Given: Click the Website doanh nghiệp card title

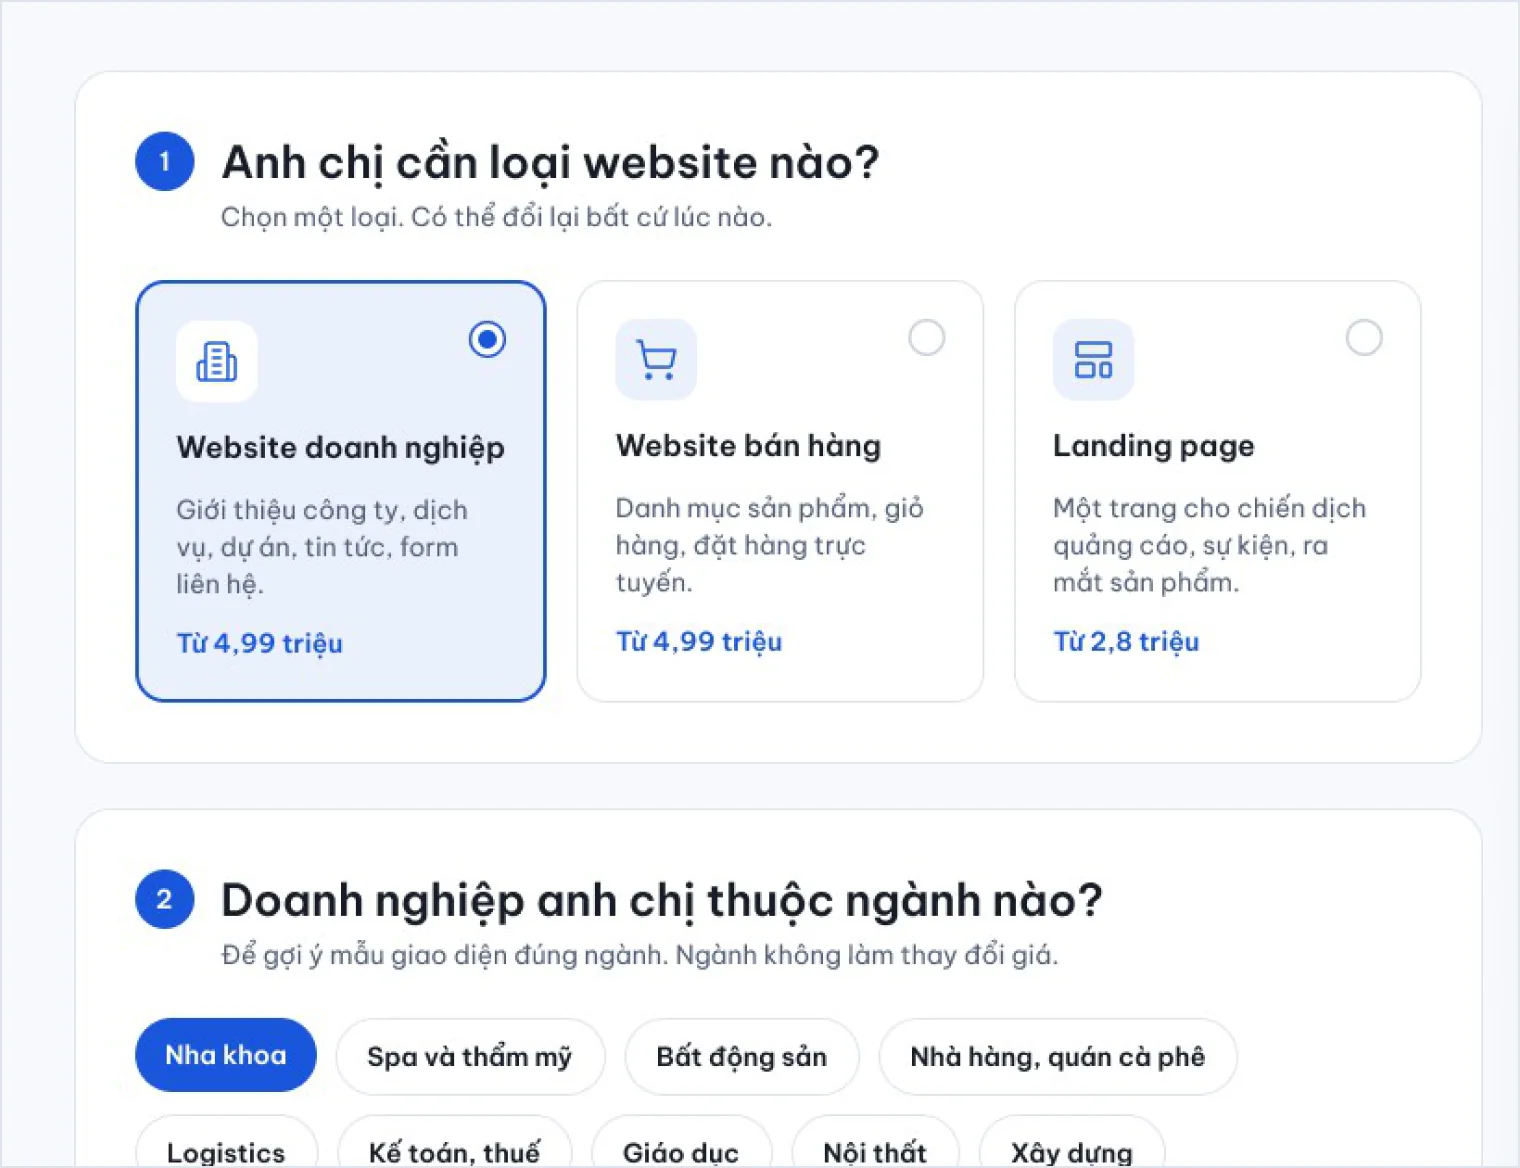Looking at the screenshot, I should pyautogui.click(x=341, y=447).
